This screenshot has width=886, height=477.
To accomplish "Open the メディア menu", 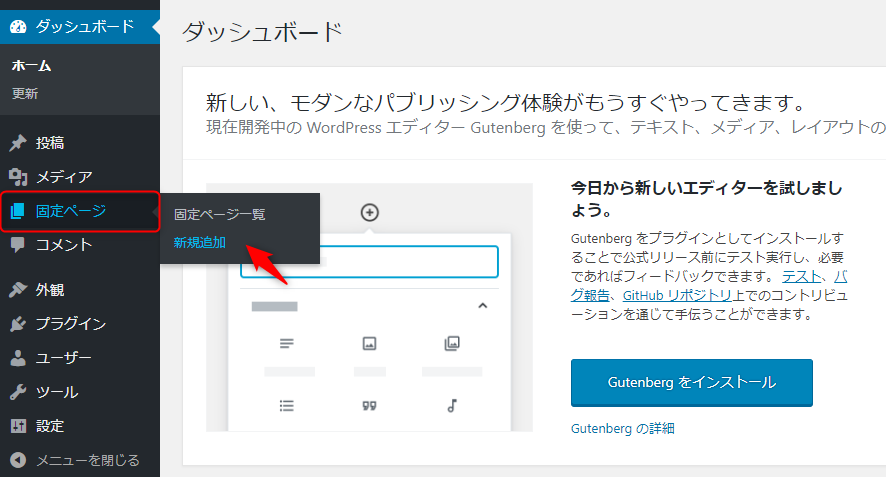I will coord(80,177).
